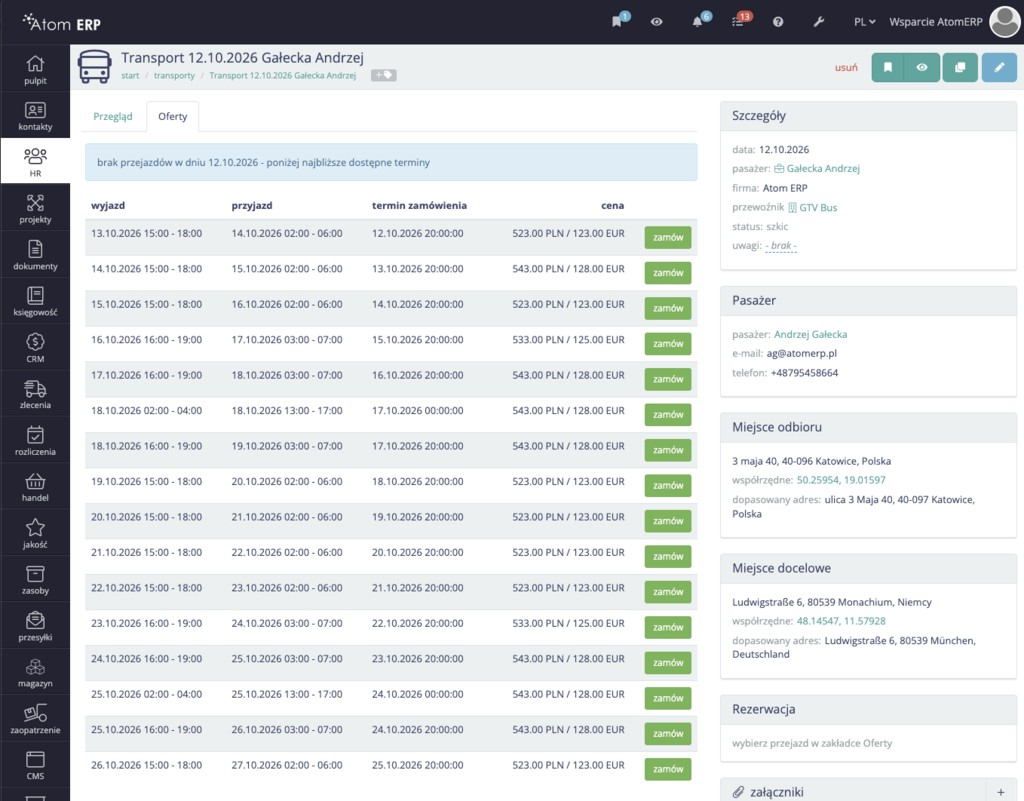Open the wrench settings icon

(x=818, y=22)
